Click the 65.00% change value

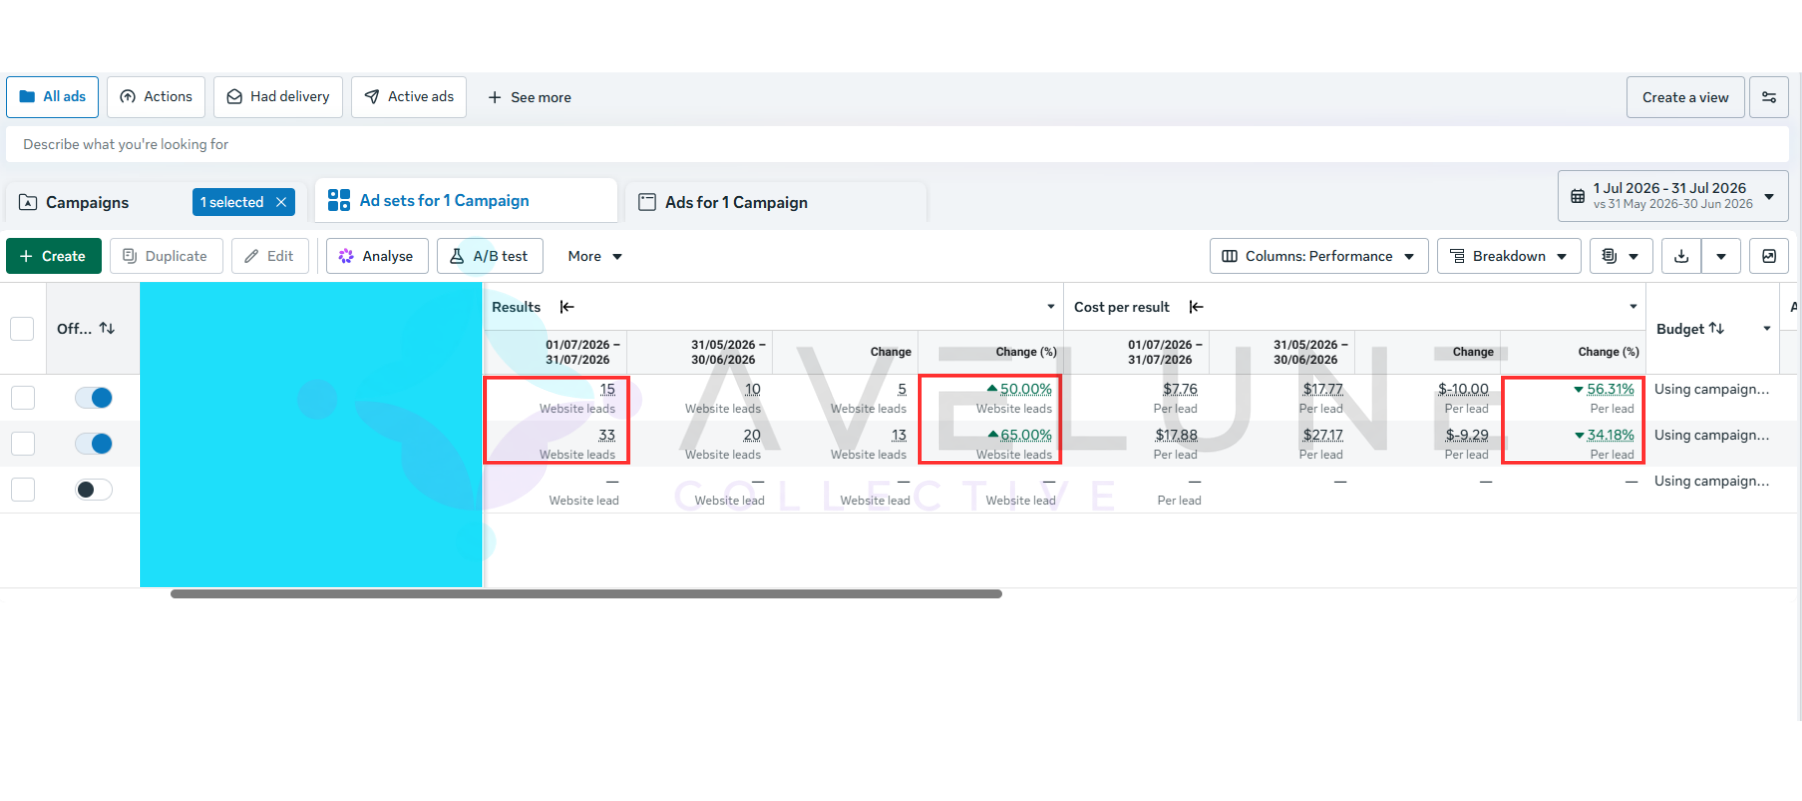(1025, 436)
